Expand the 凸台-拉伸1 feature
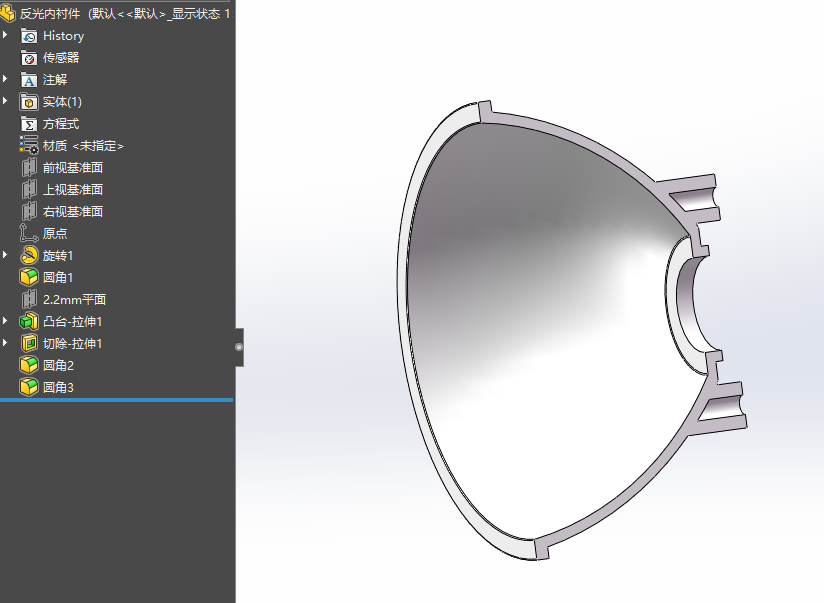 click(6, 321)
